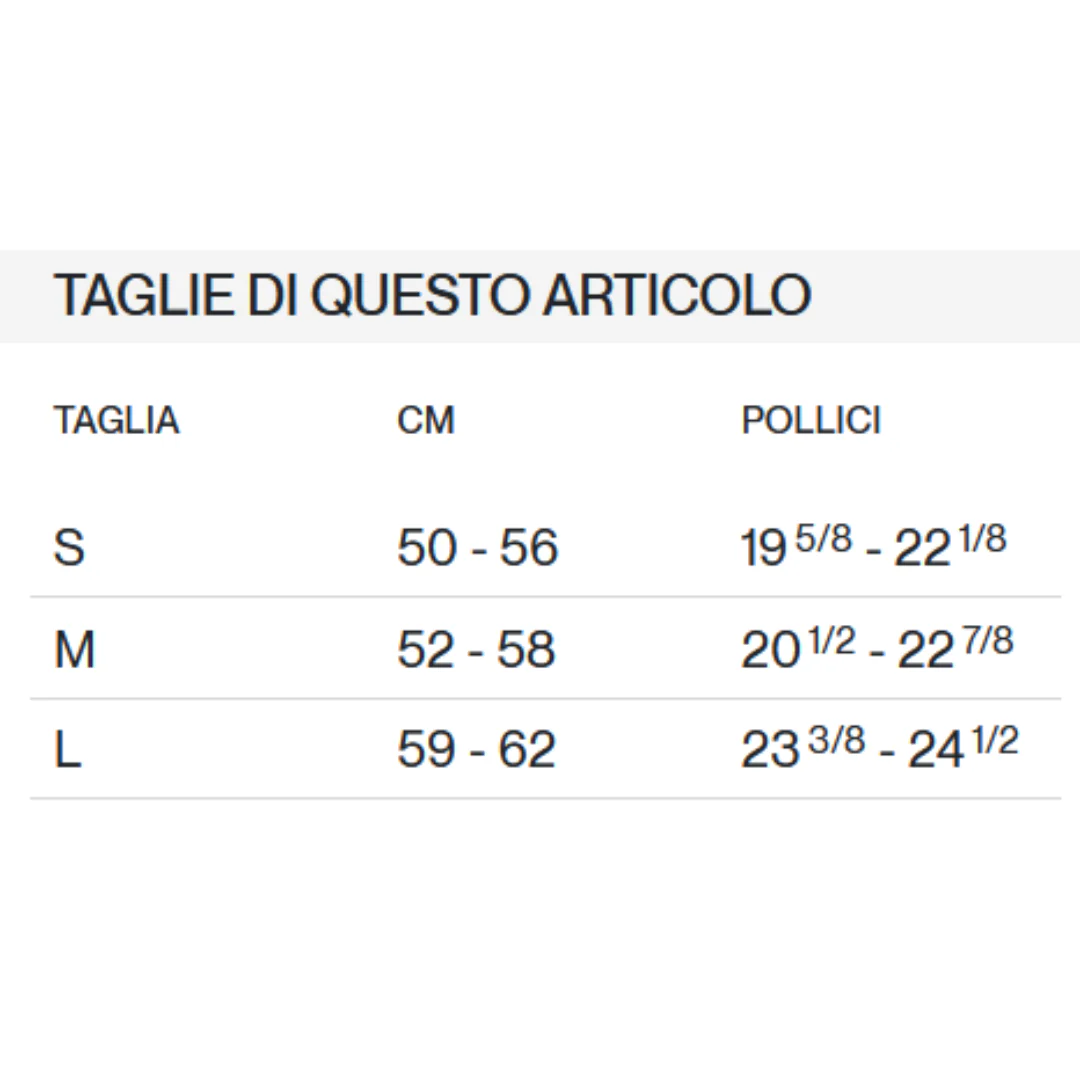Click the 23 3/8 - 24 1/2 inches value
This screenshot has width=1080, height=1080.
click(x=880, y=747)
